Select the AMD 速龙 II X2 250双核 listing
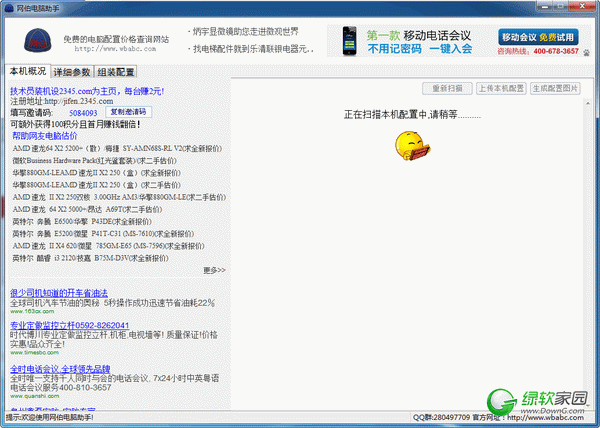The height and width of the screenshot is (428, 600). pos(119,197)
